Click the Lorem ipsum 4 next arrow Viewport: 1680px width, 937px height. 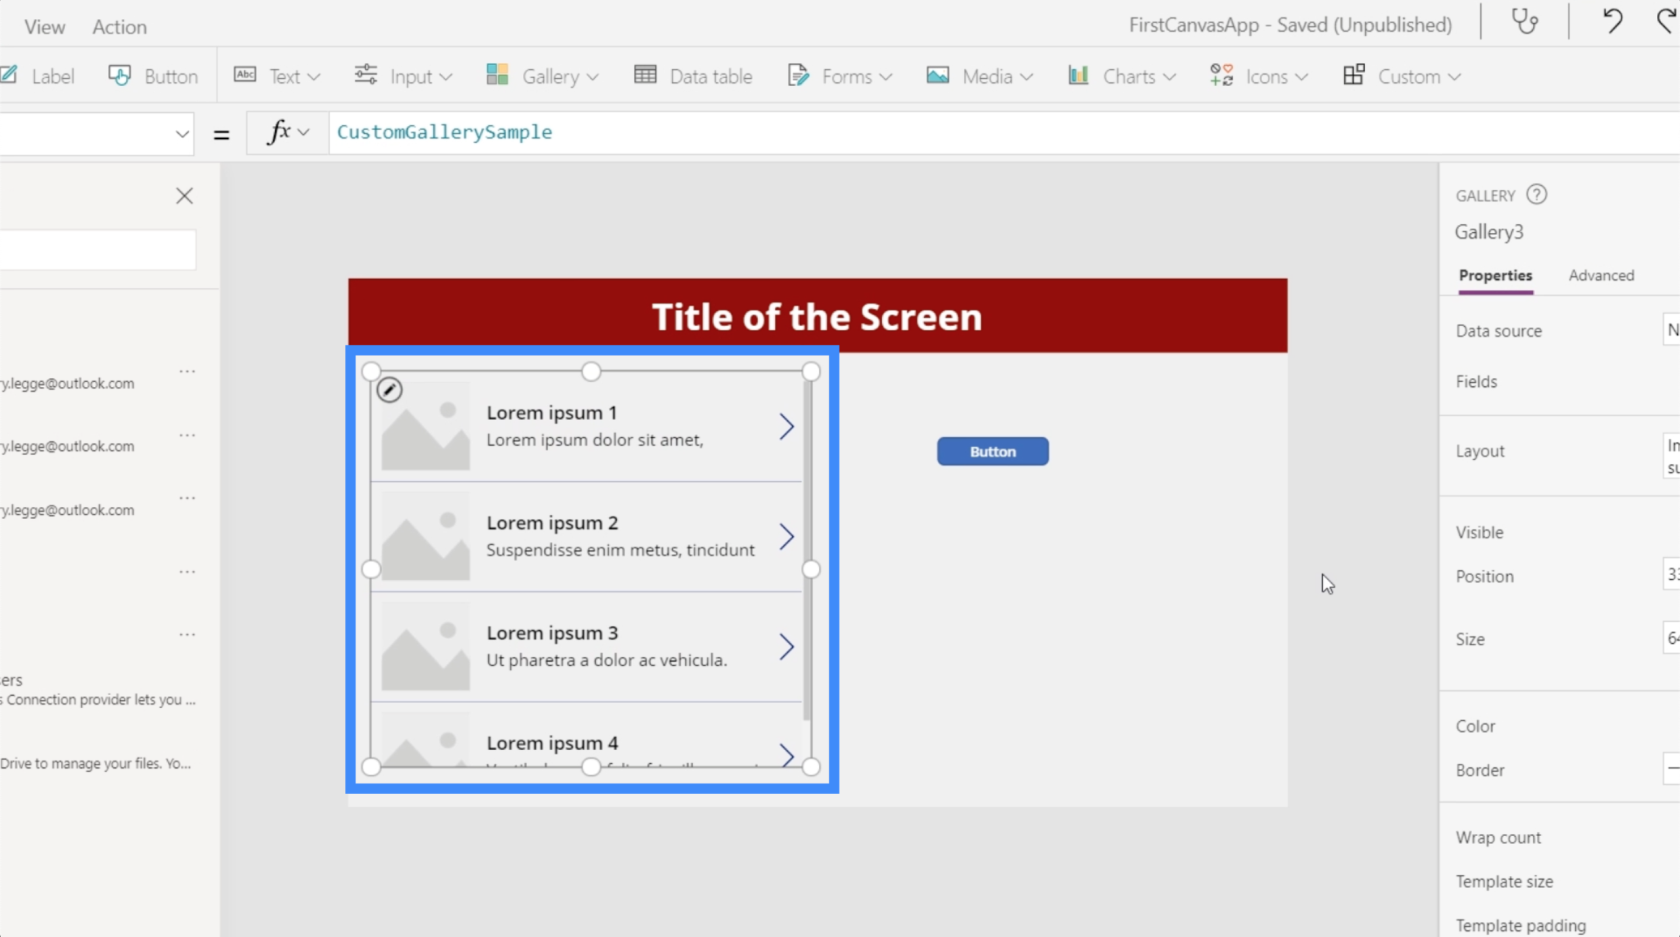(x=787, y=755)
